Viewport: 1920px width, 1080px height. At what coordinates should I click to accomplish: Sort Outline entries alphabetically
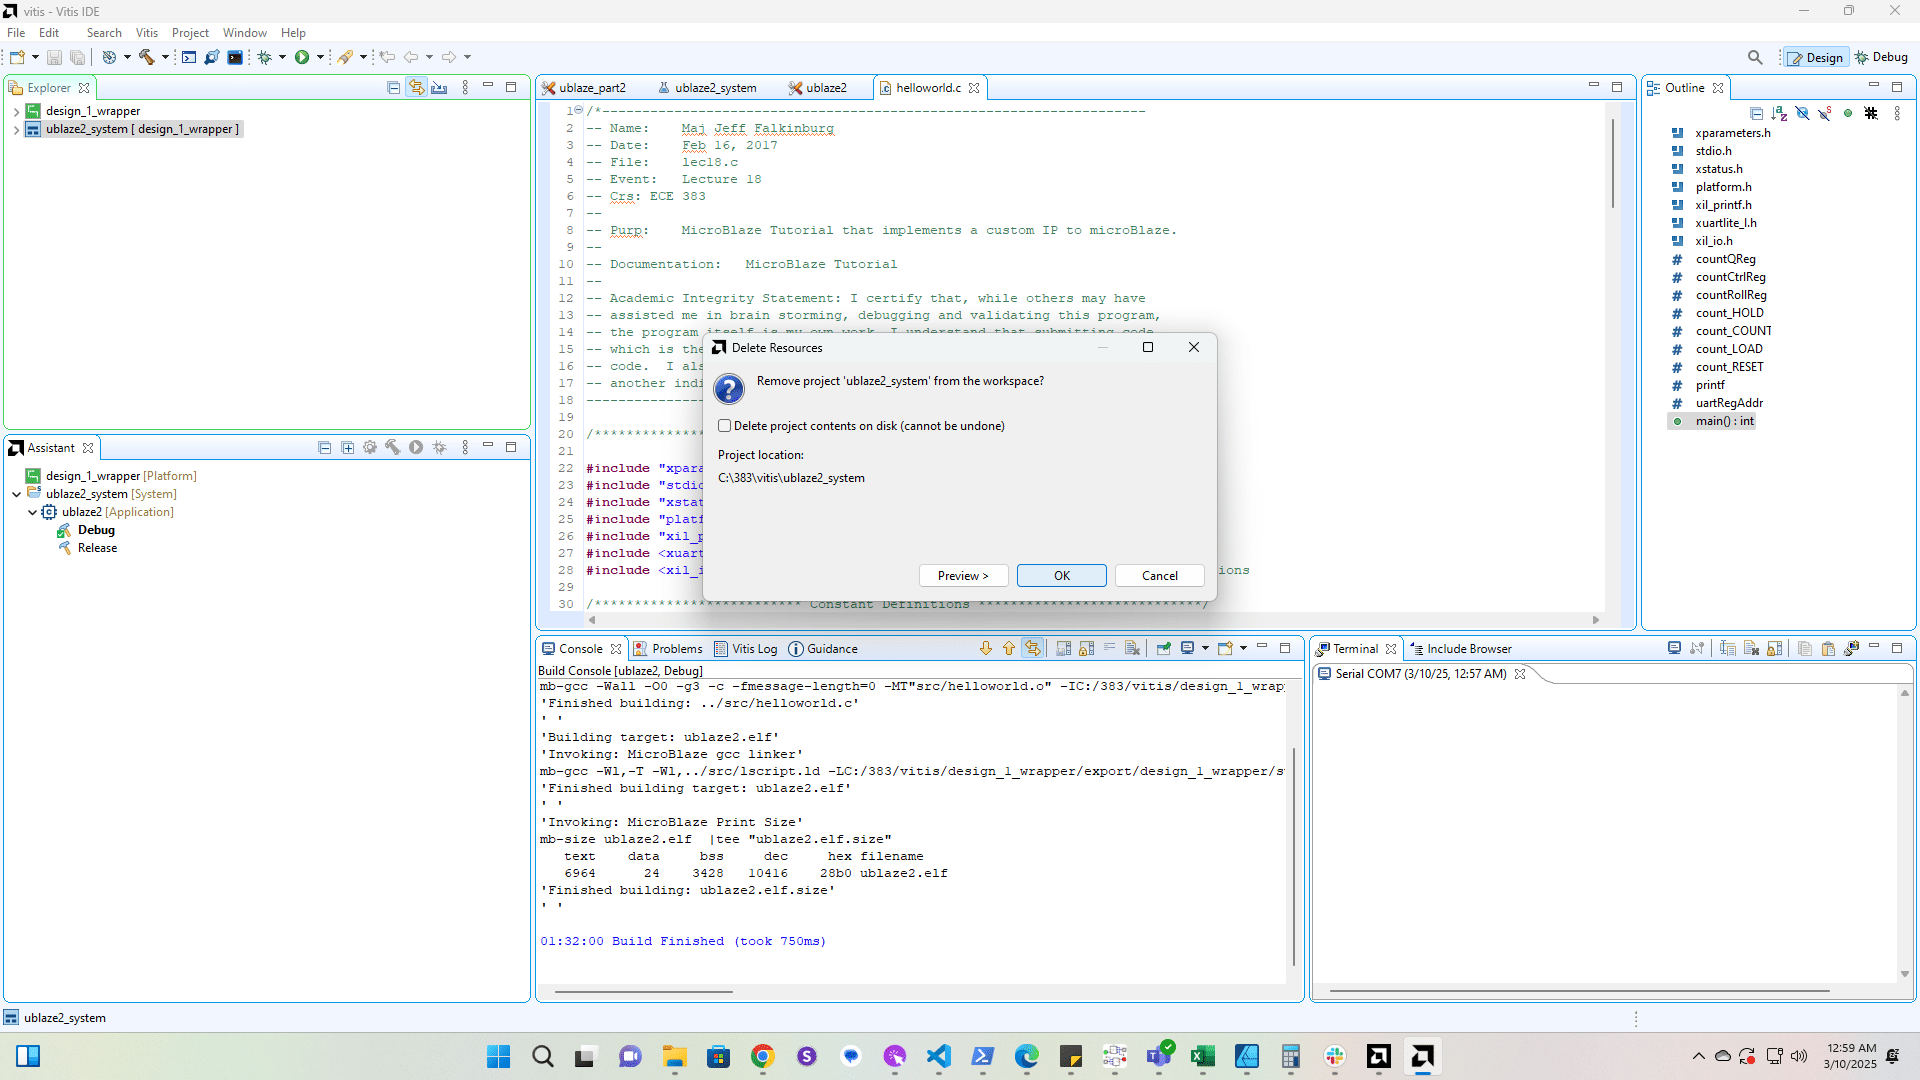1781,113
